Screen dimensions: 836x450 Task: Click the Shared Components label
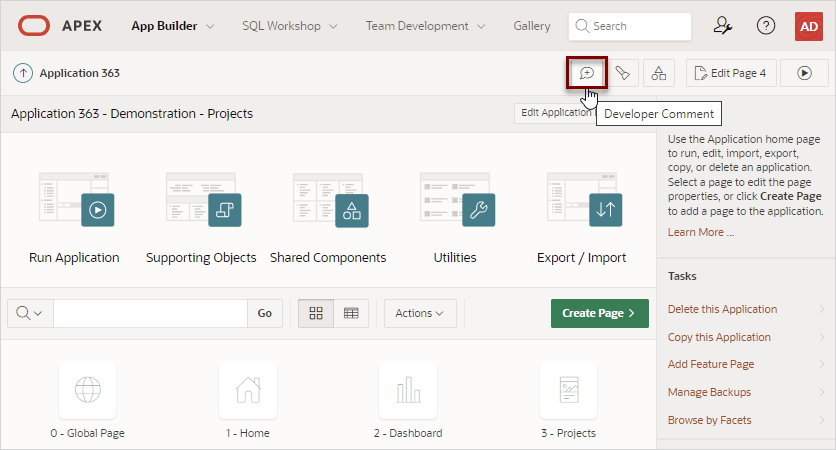328,258
